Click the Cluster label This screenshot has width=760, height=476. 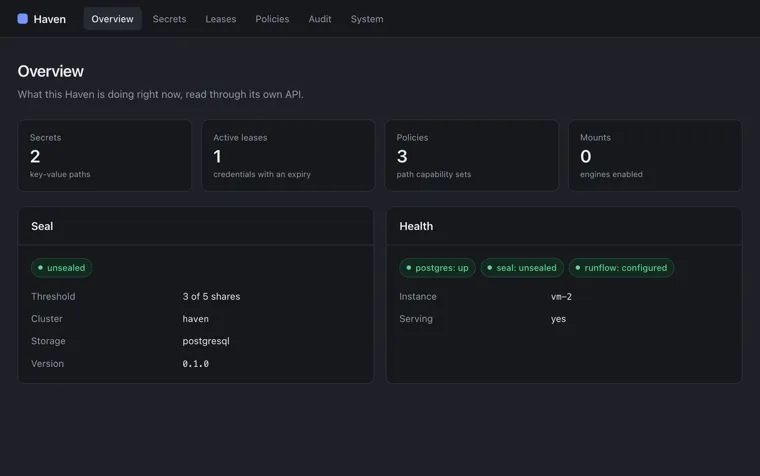pyautogui.click(x=47, y=319)
